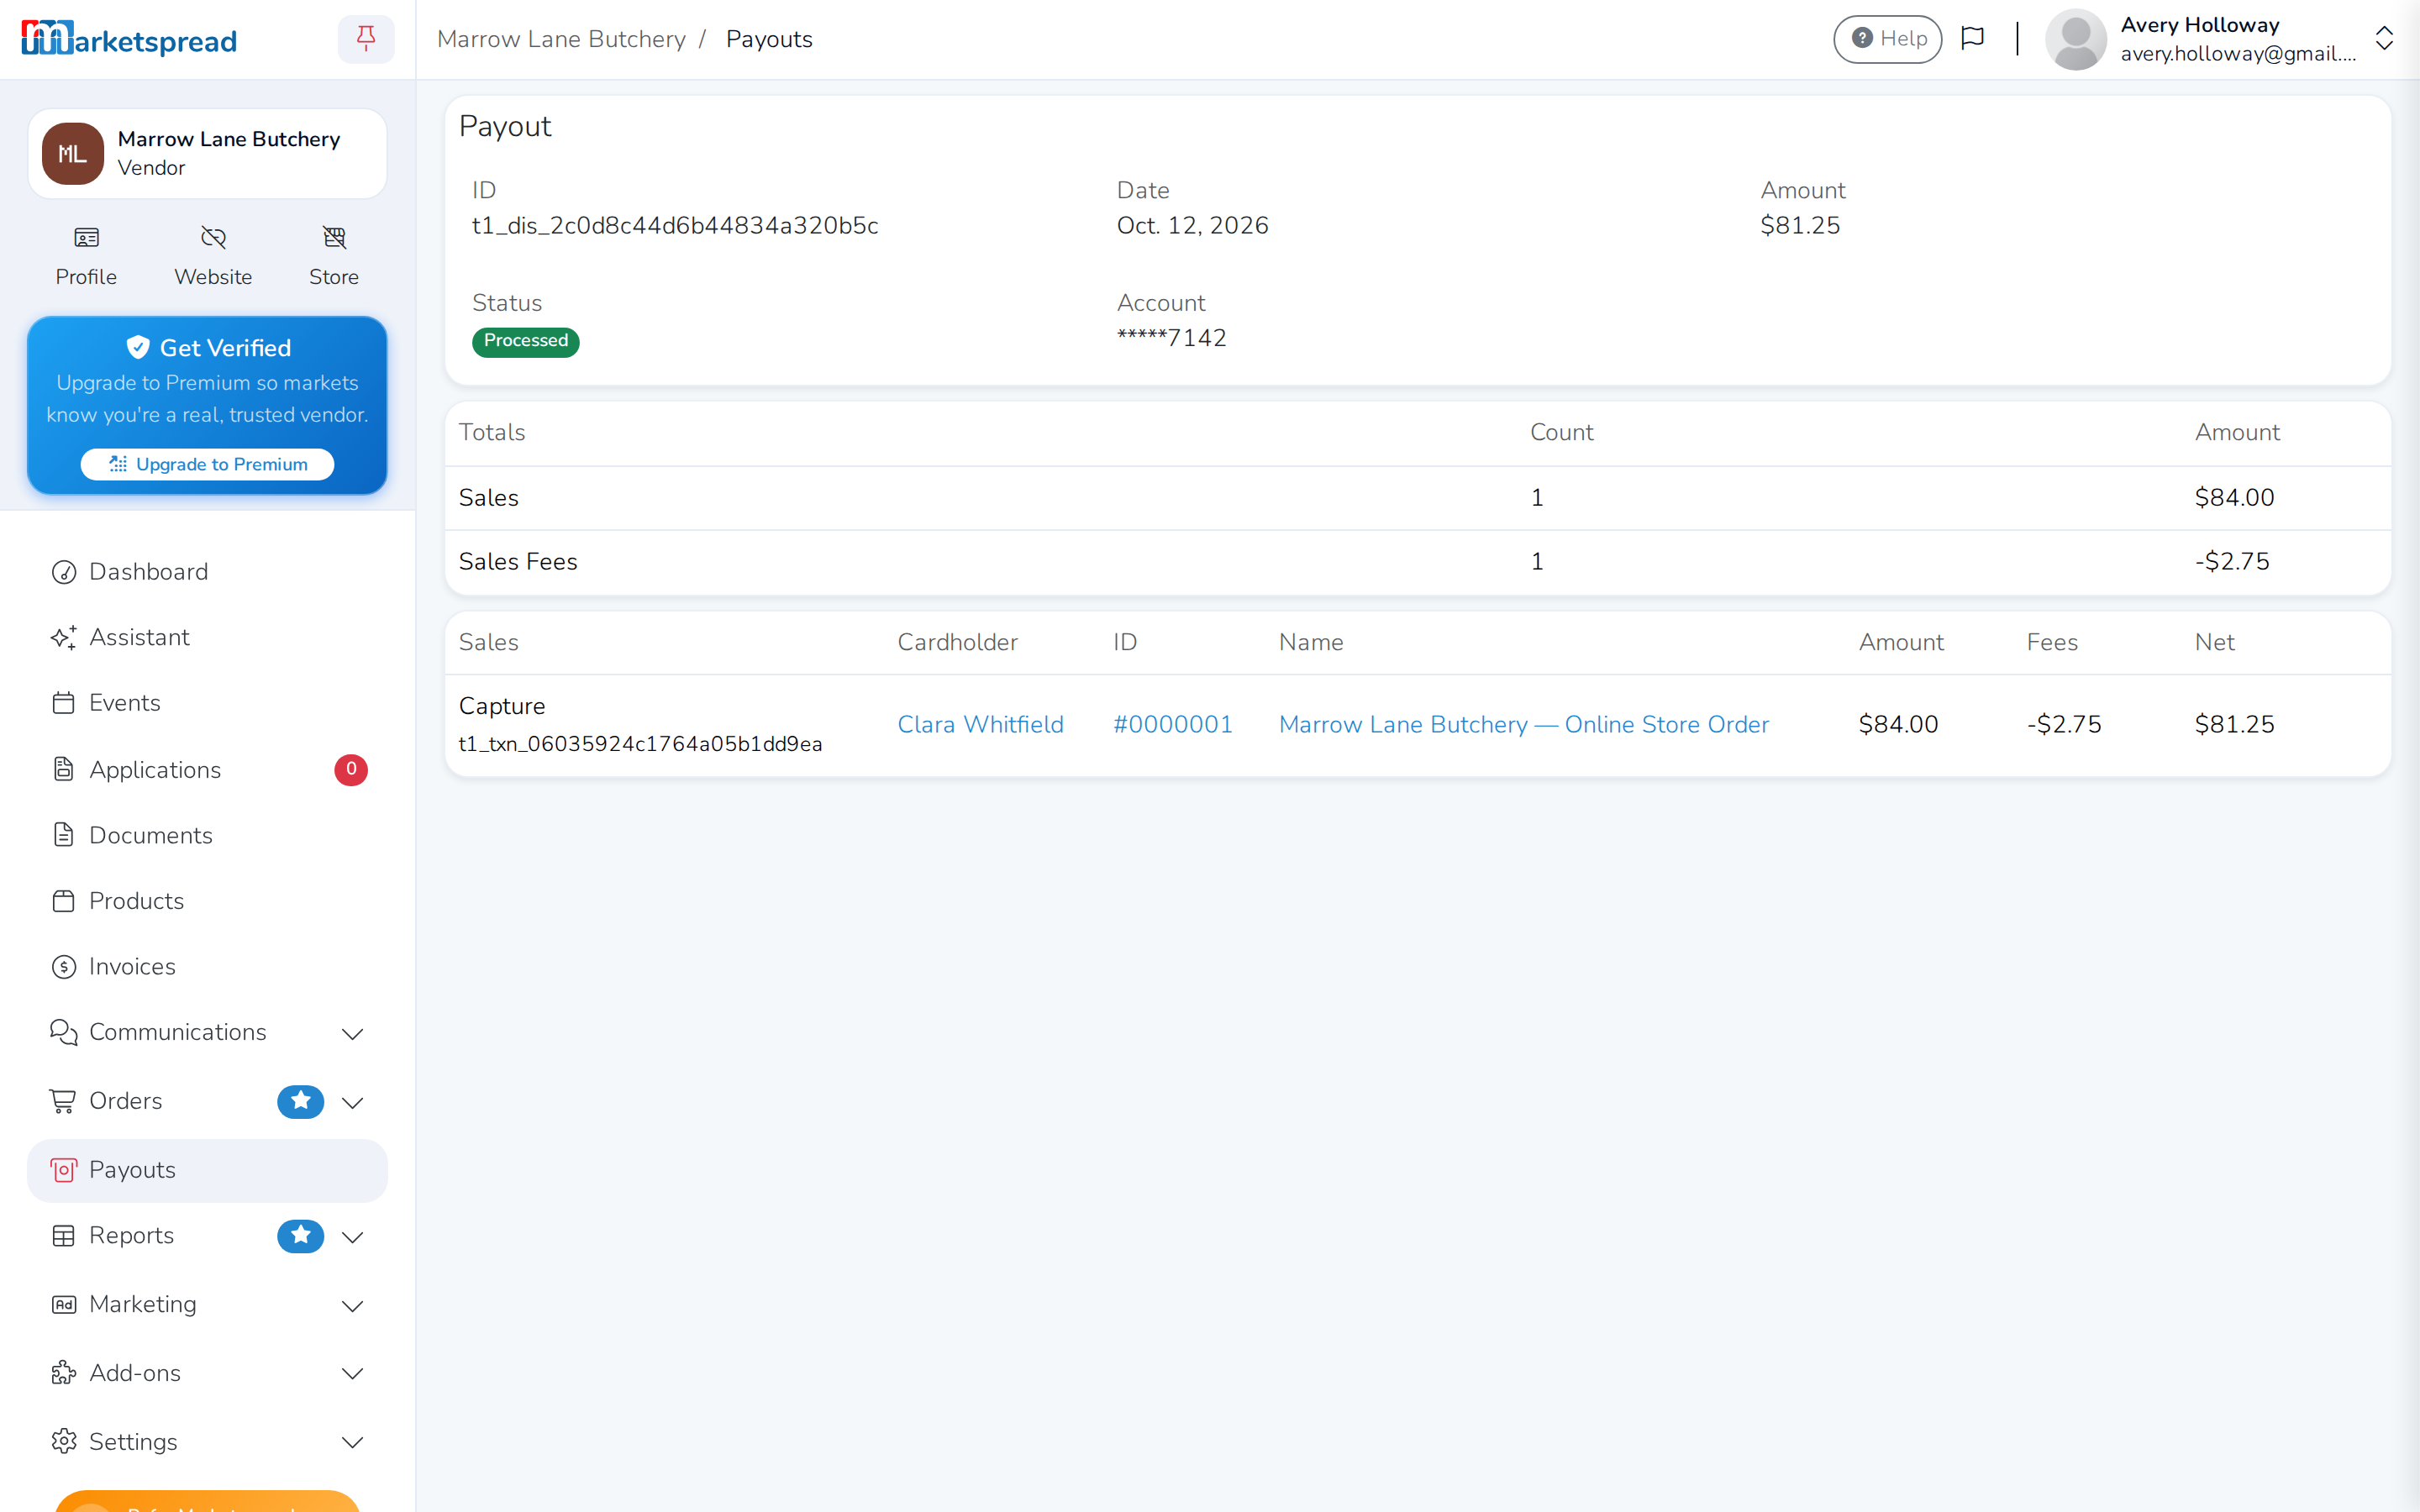Open the Store icon

(334, 238)
